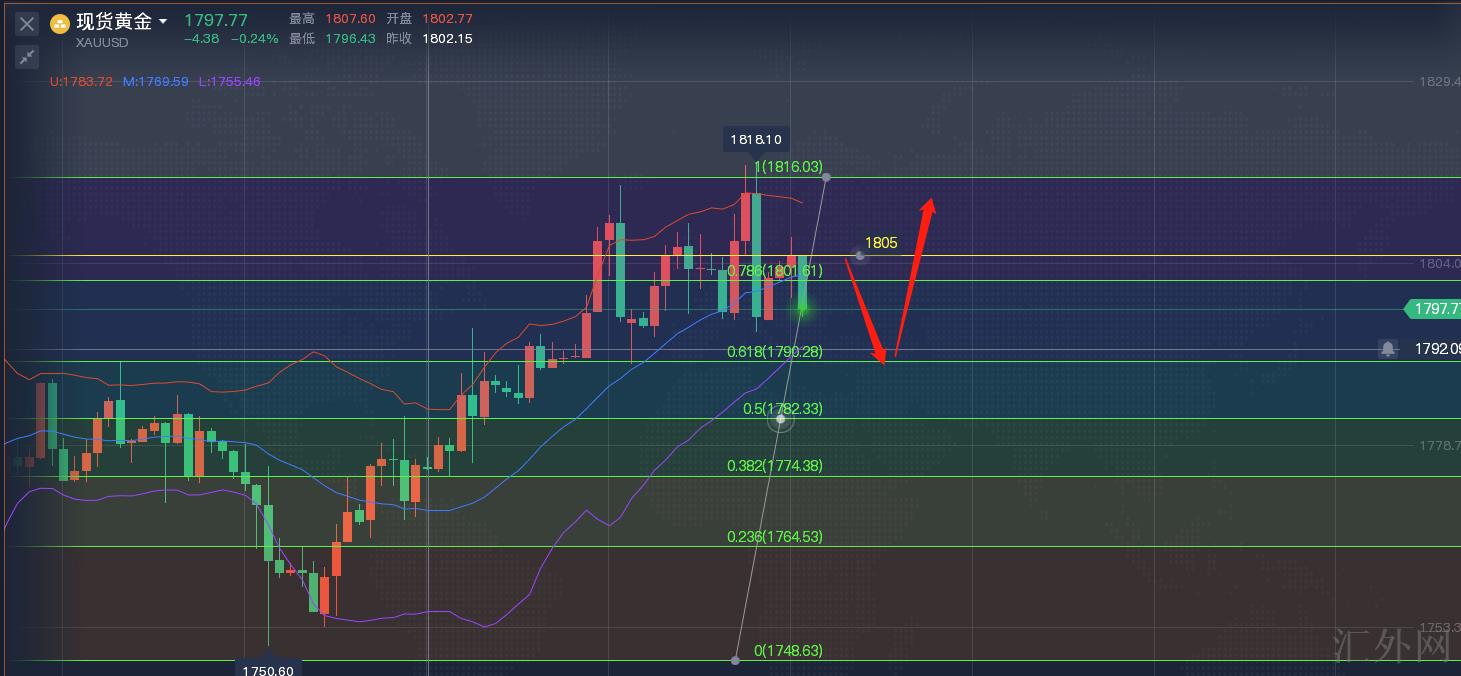Click the gold XAUUSD symbol icon

(60, 24)
